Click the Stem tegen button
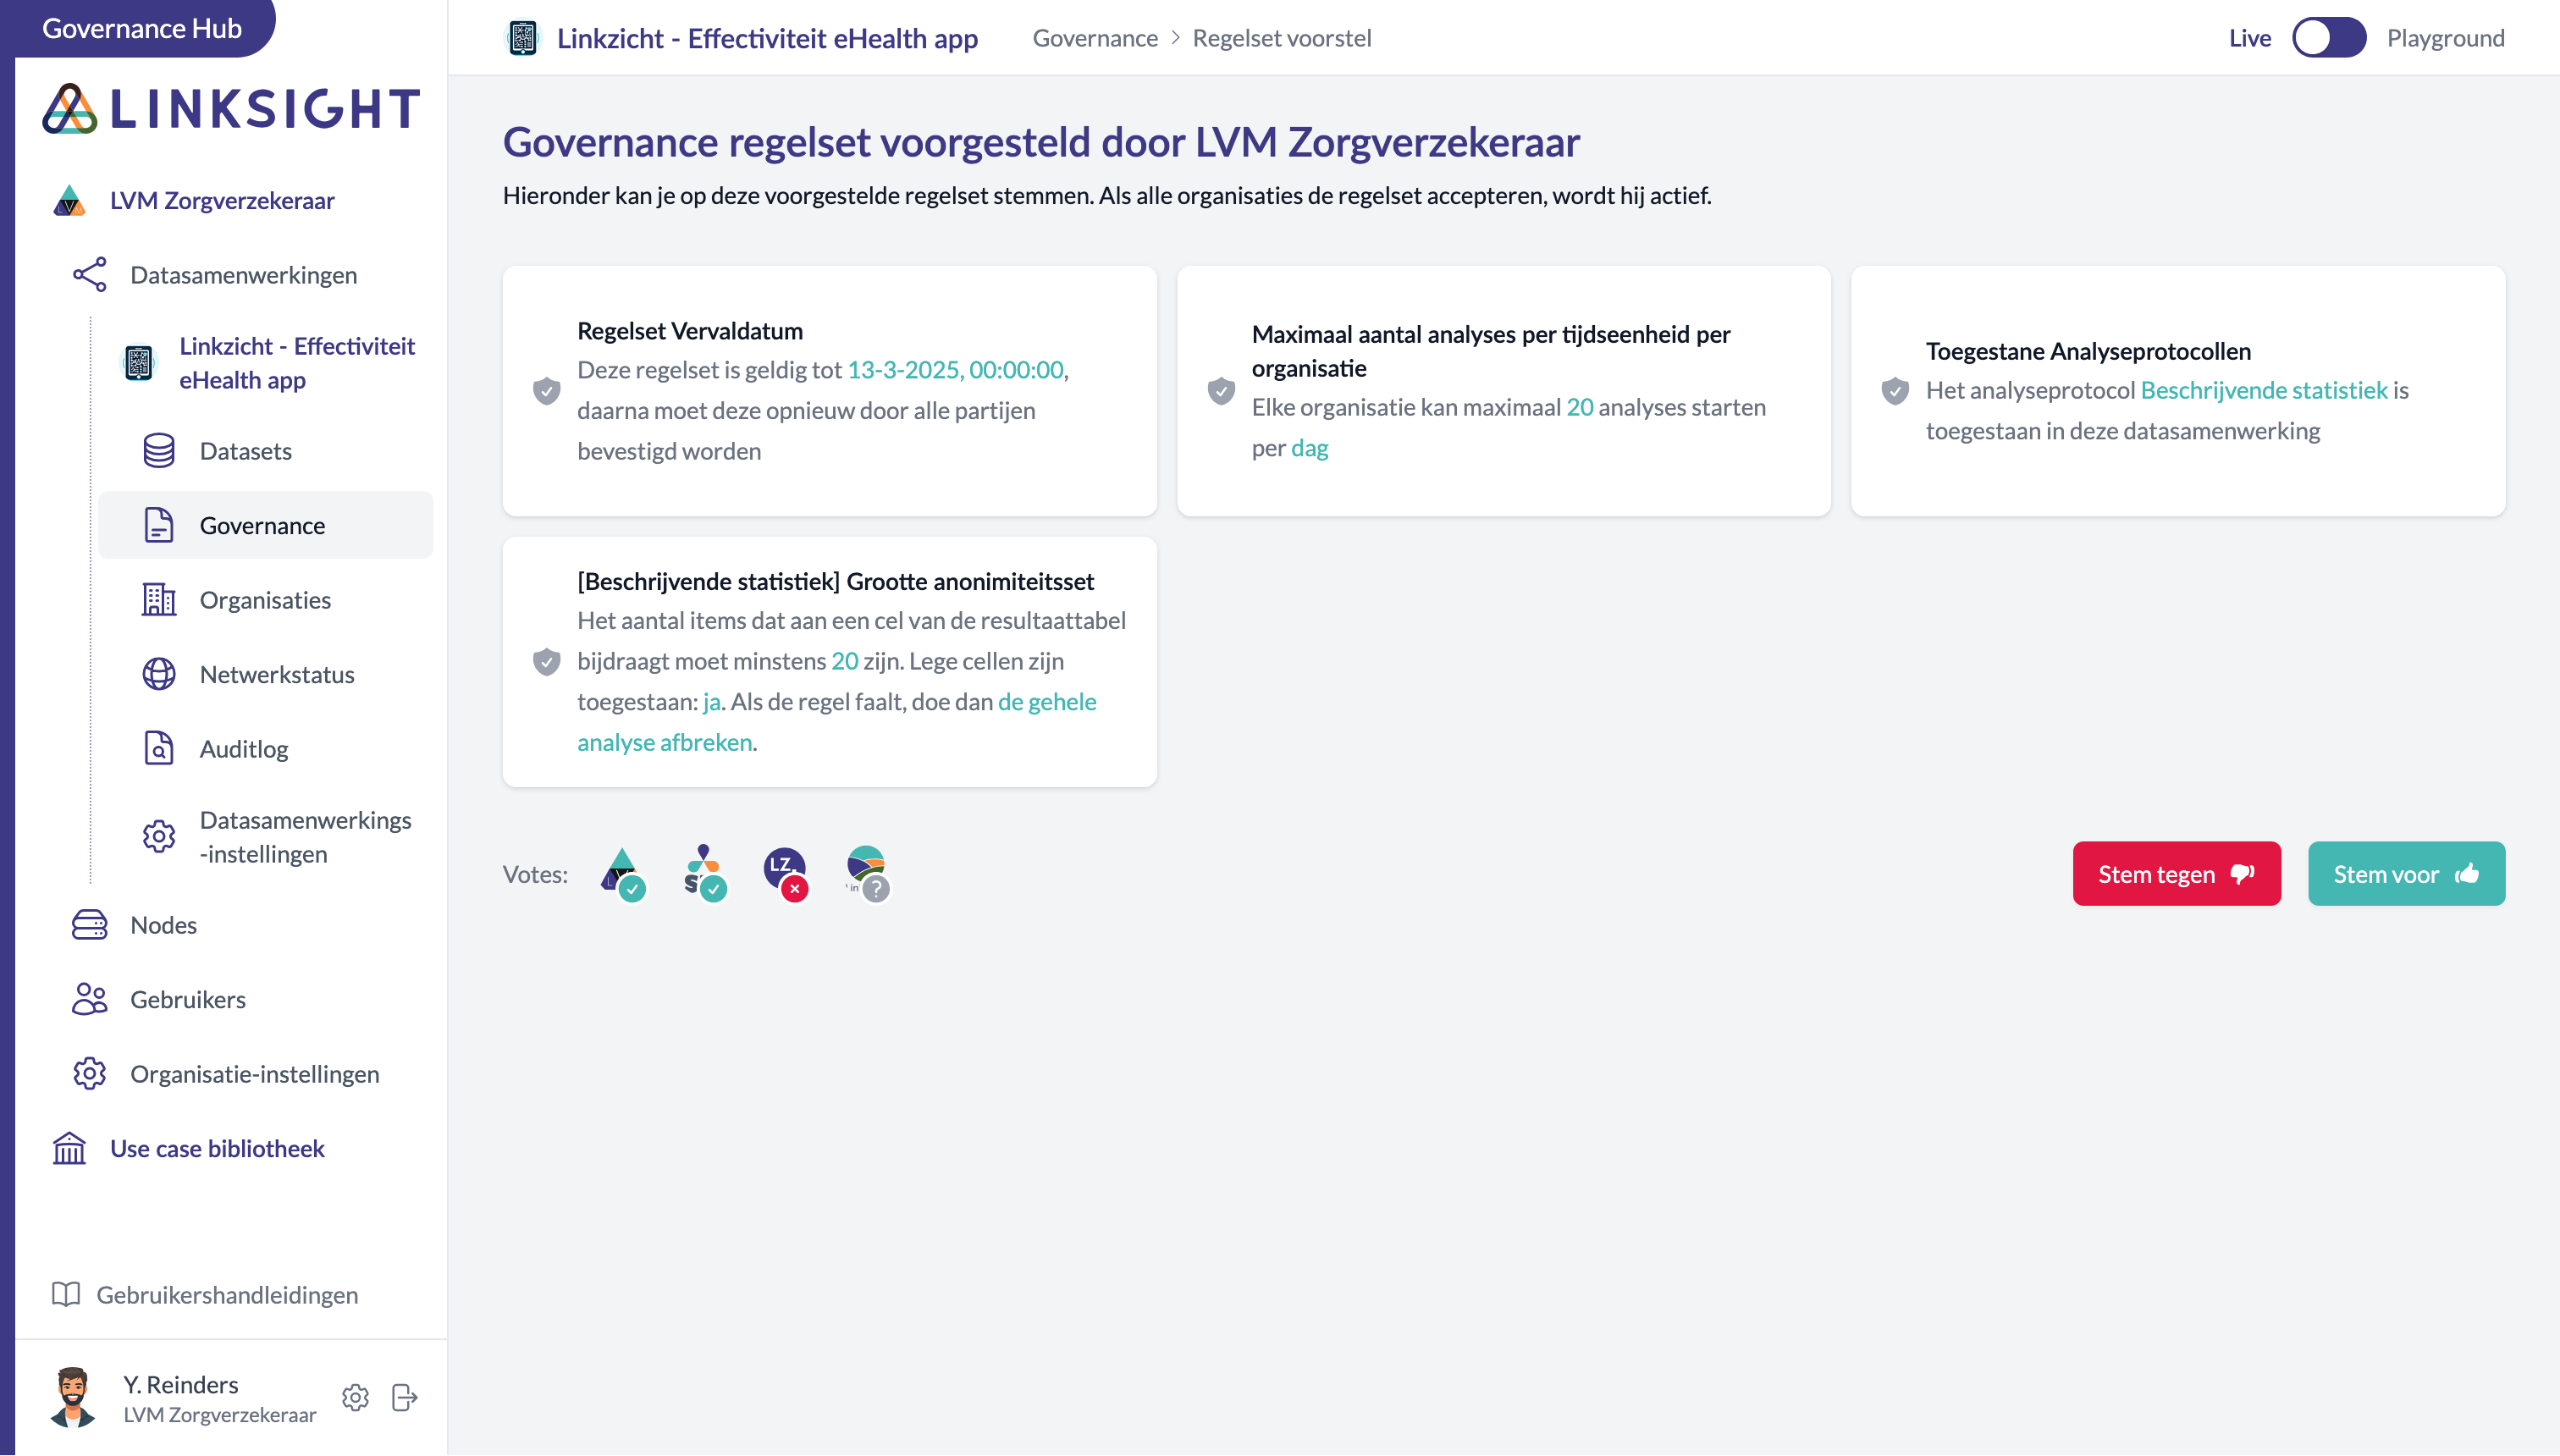The width and height of the screenshot is (2560, 1456). click(x=2176, y=874)
